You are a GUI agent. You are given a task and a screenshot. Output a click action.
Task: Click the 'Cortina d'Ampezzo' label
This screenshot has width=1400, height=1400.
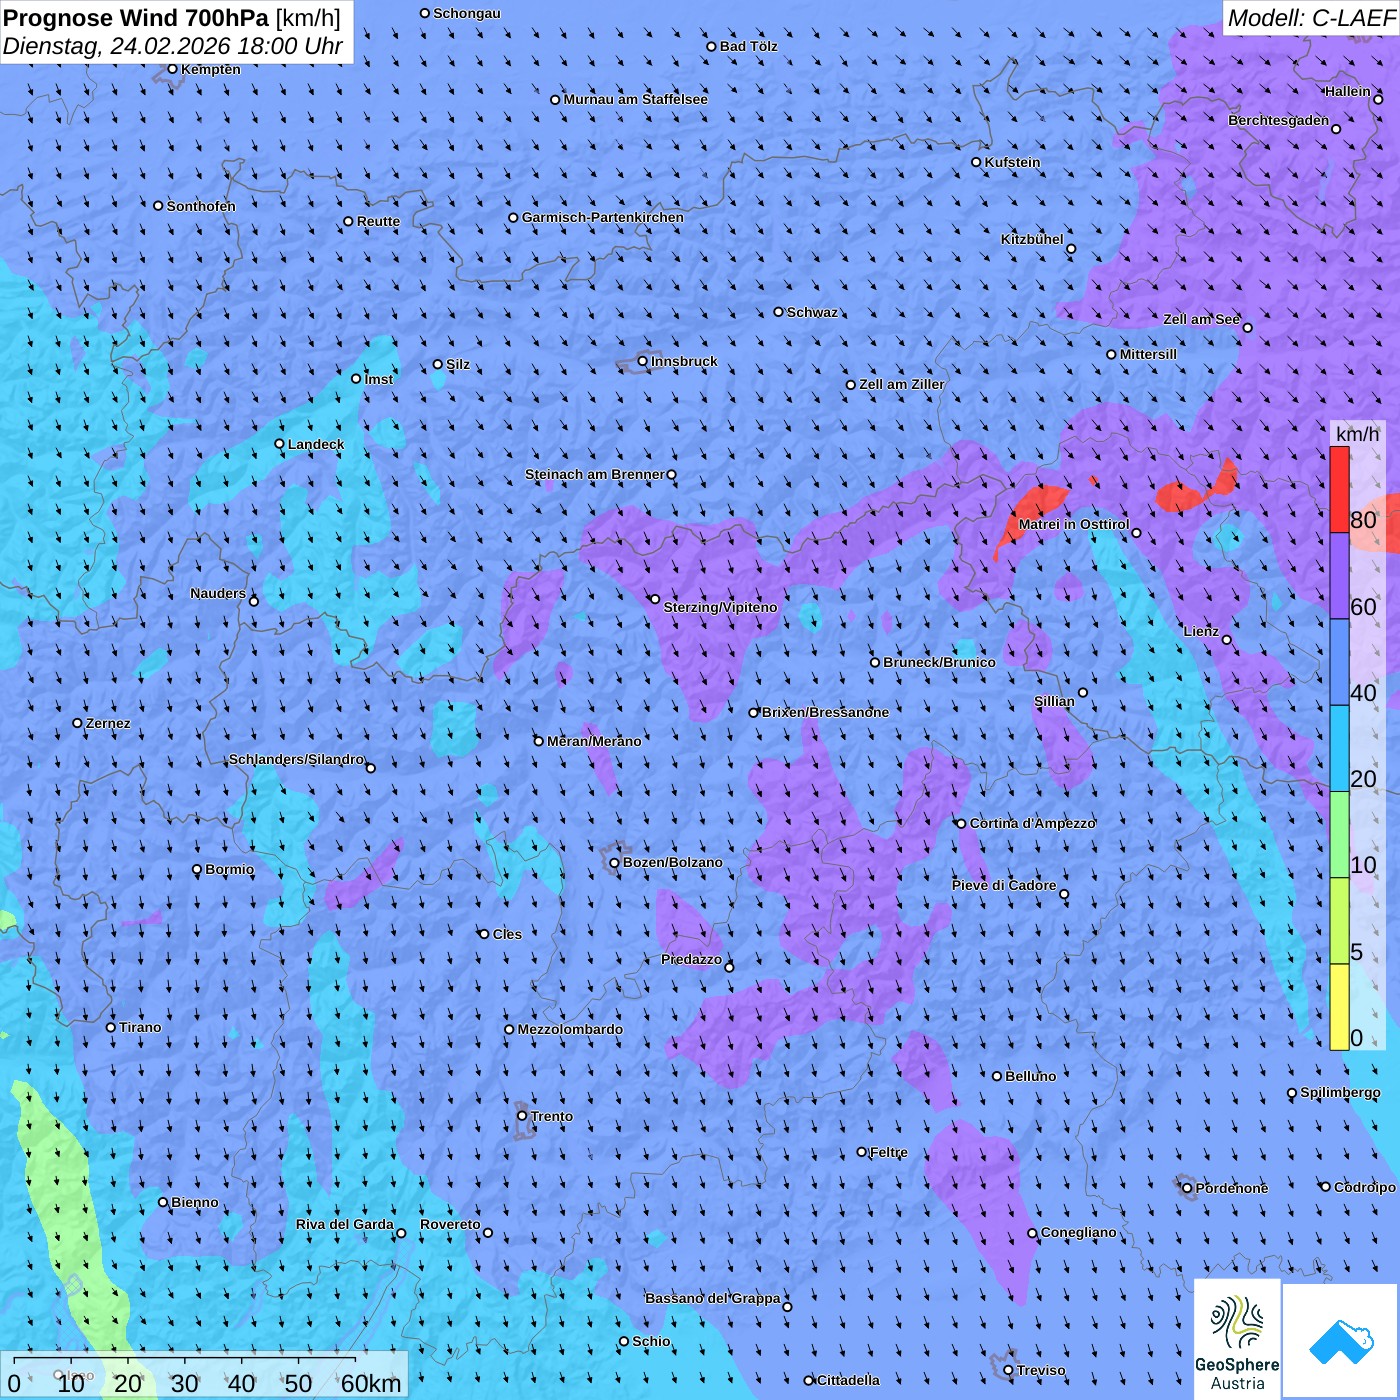pyautogui.click(x=1033, y=823)
